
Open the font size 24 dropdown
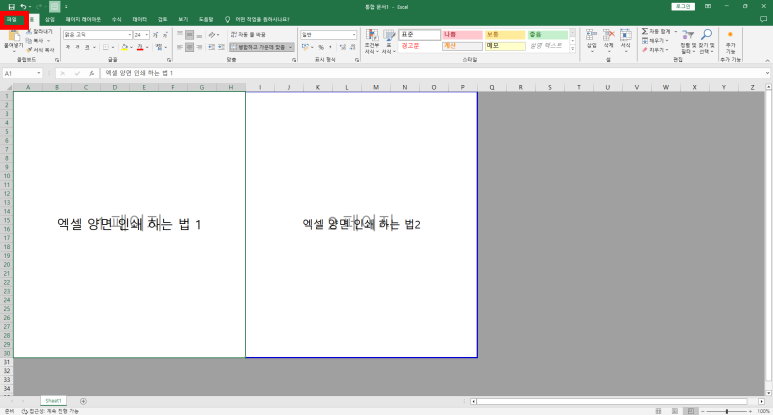point(146,35)
